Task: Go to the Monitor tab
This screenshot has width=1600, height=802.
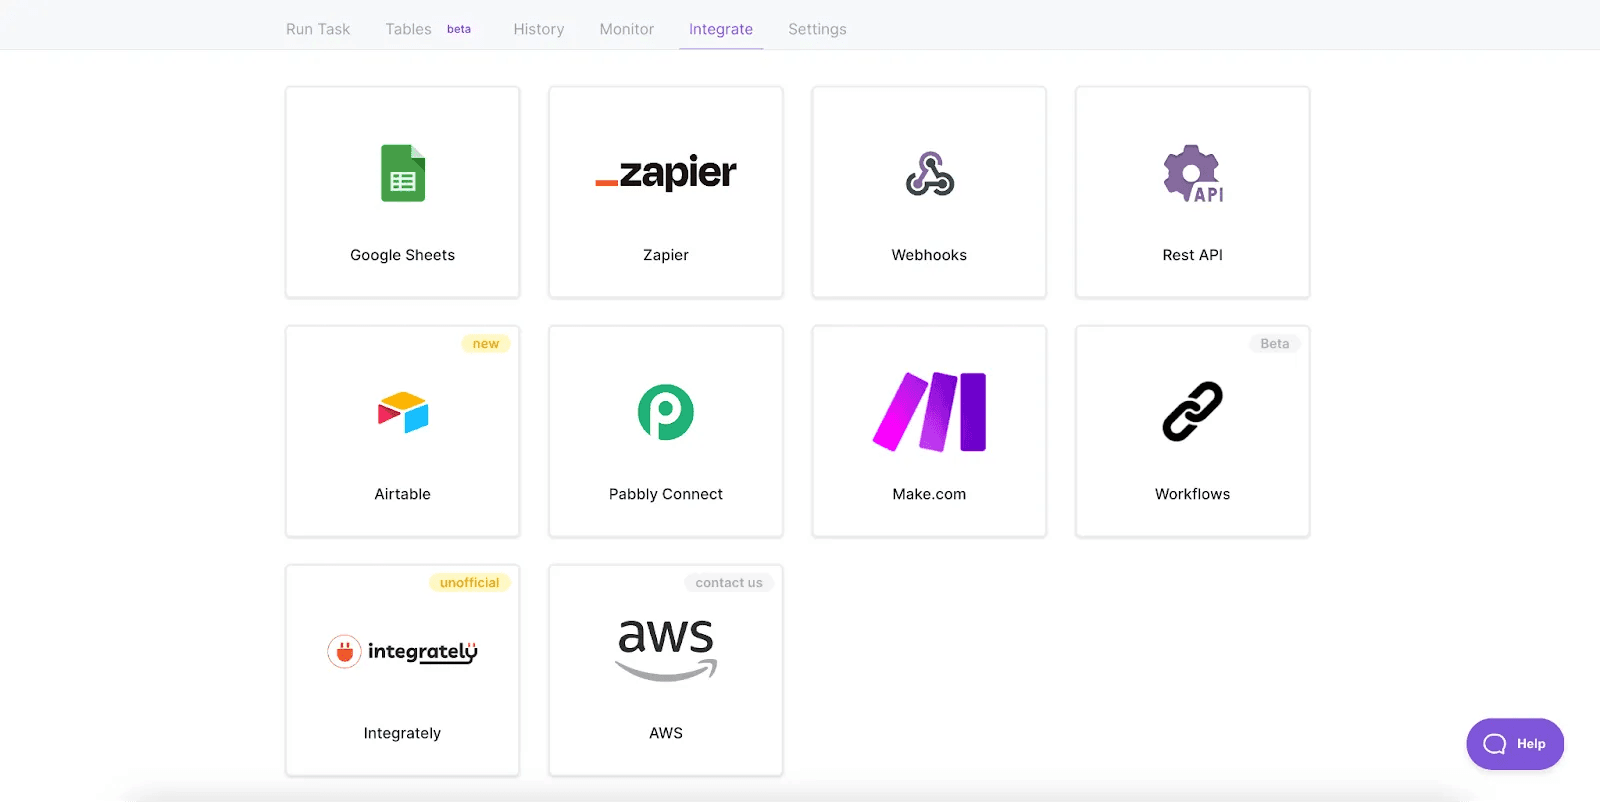Action: click(627, 29)
